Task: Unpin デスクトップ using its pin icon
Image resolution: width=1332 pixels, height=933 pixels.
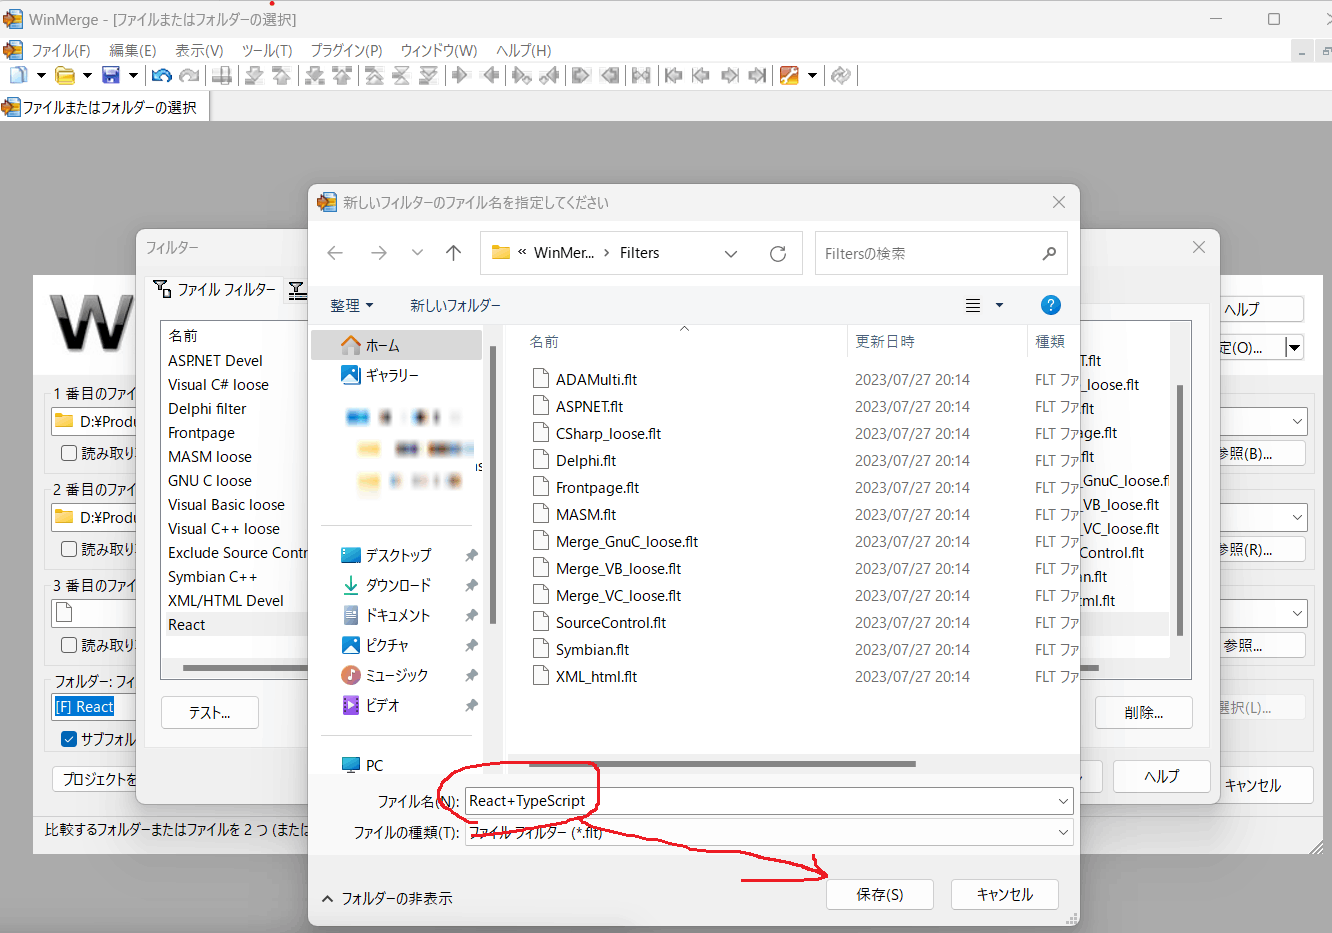Action: click(x=471, y=555)
